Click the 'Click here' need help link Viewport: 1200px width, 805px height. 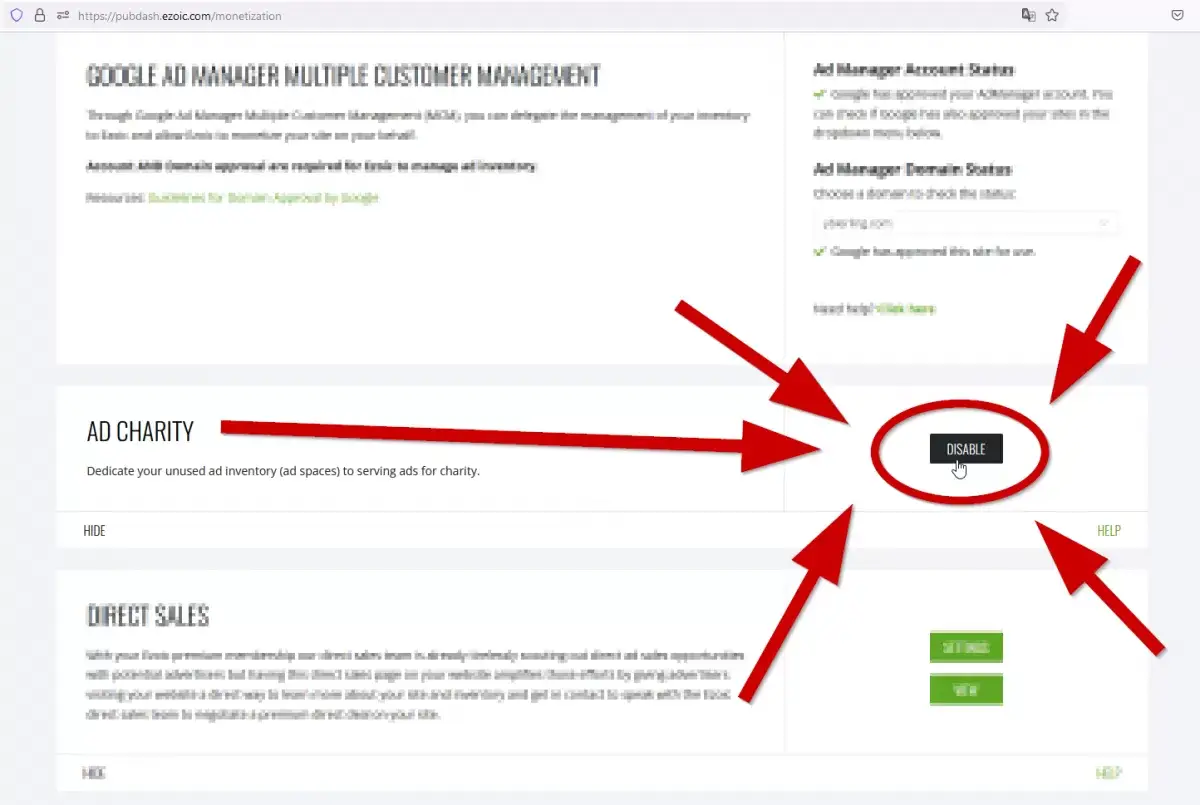[906, 309]
